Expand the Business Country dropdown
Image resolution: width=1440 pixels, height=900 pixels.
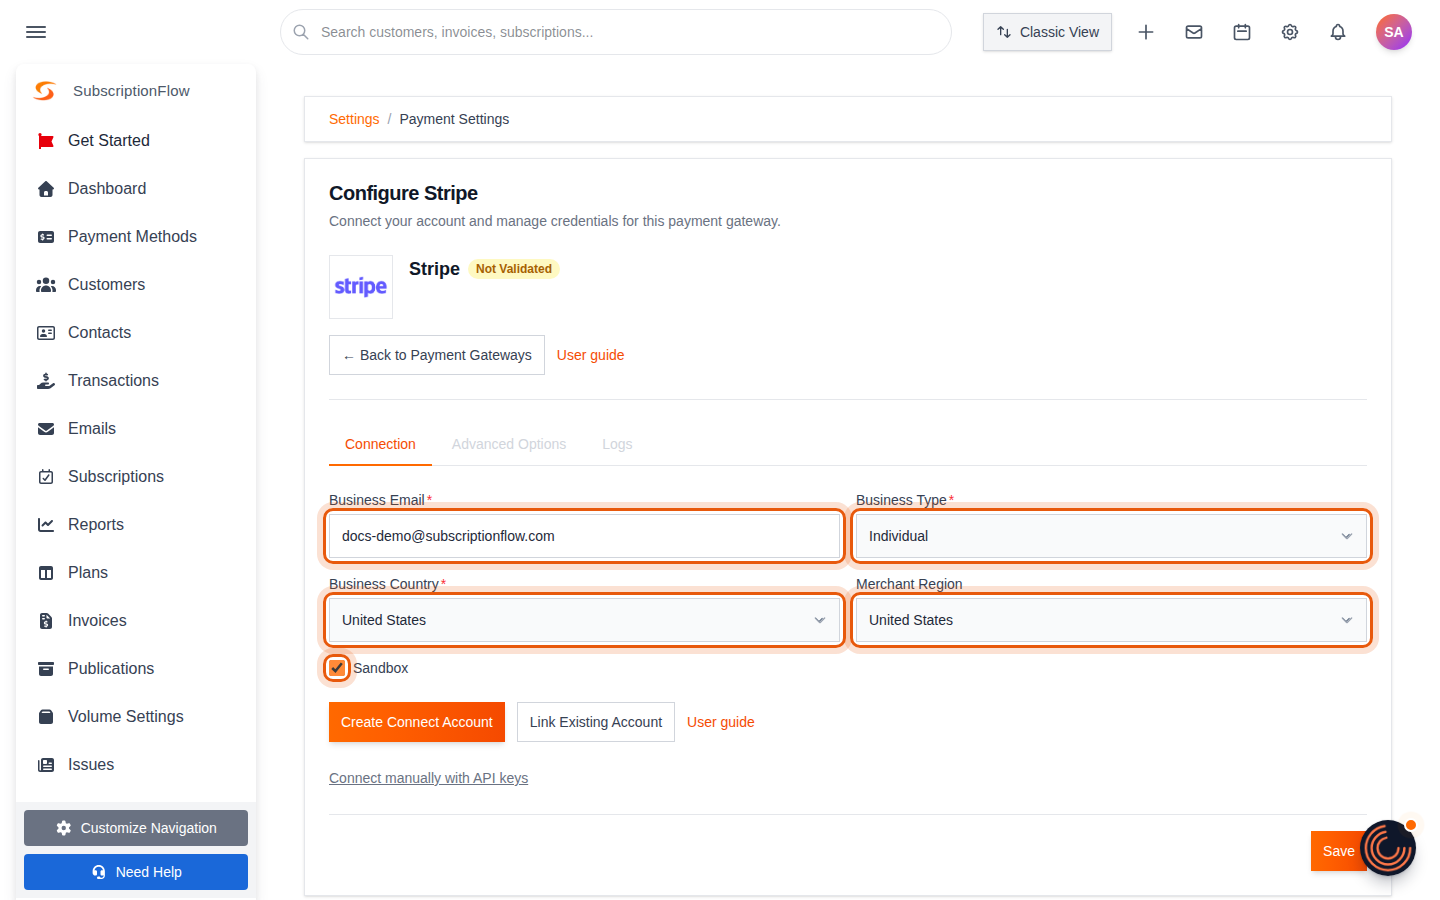[584, 620]
